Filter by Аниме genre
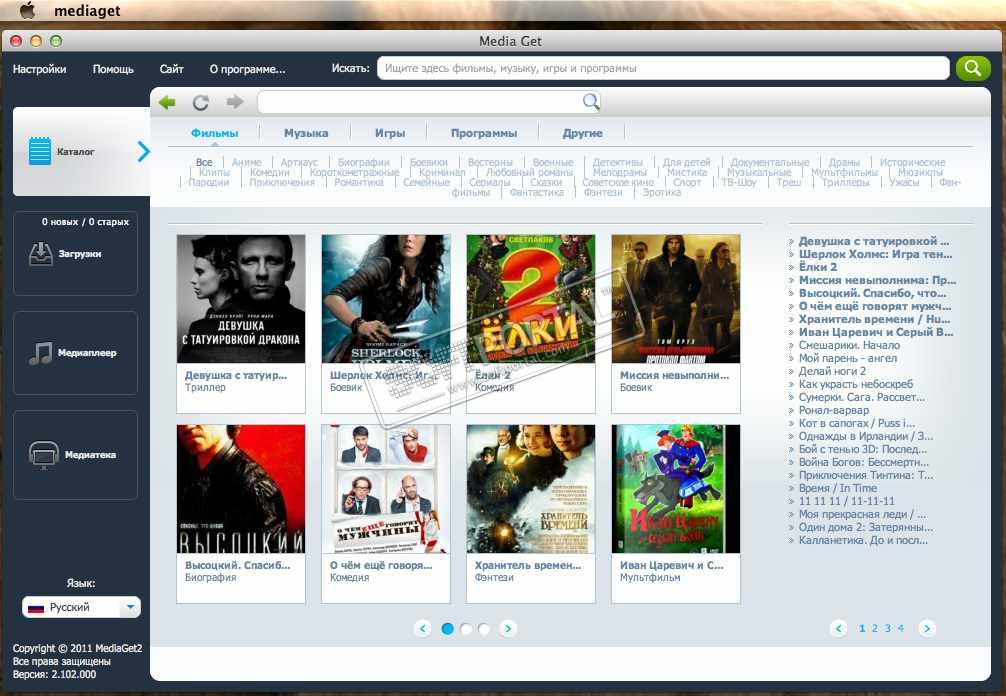This screenshot has height=696, width=1006. [246, 162]
